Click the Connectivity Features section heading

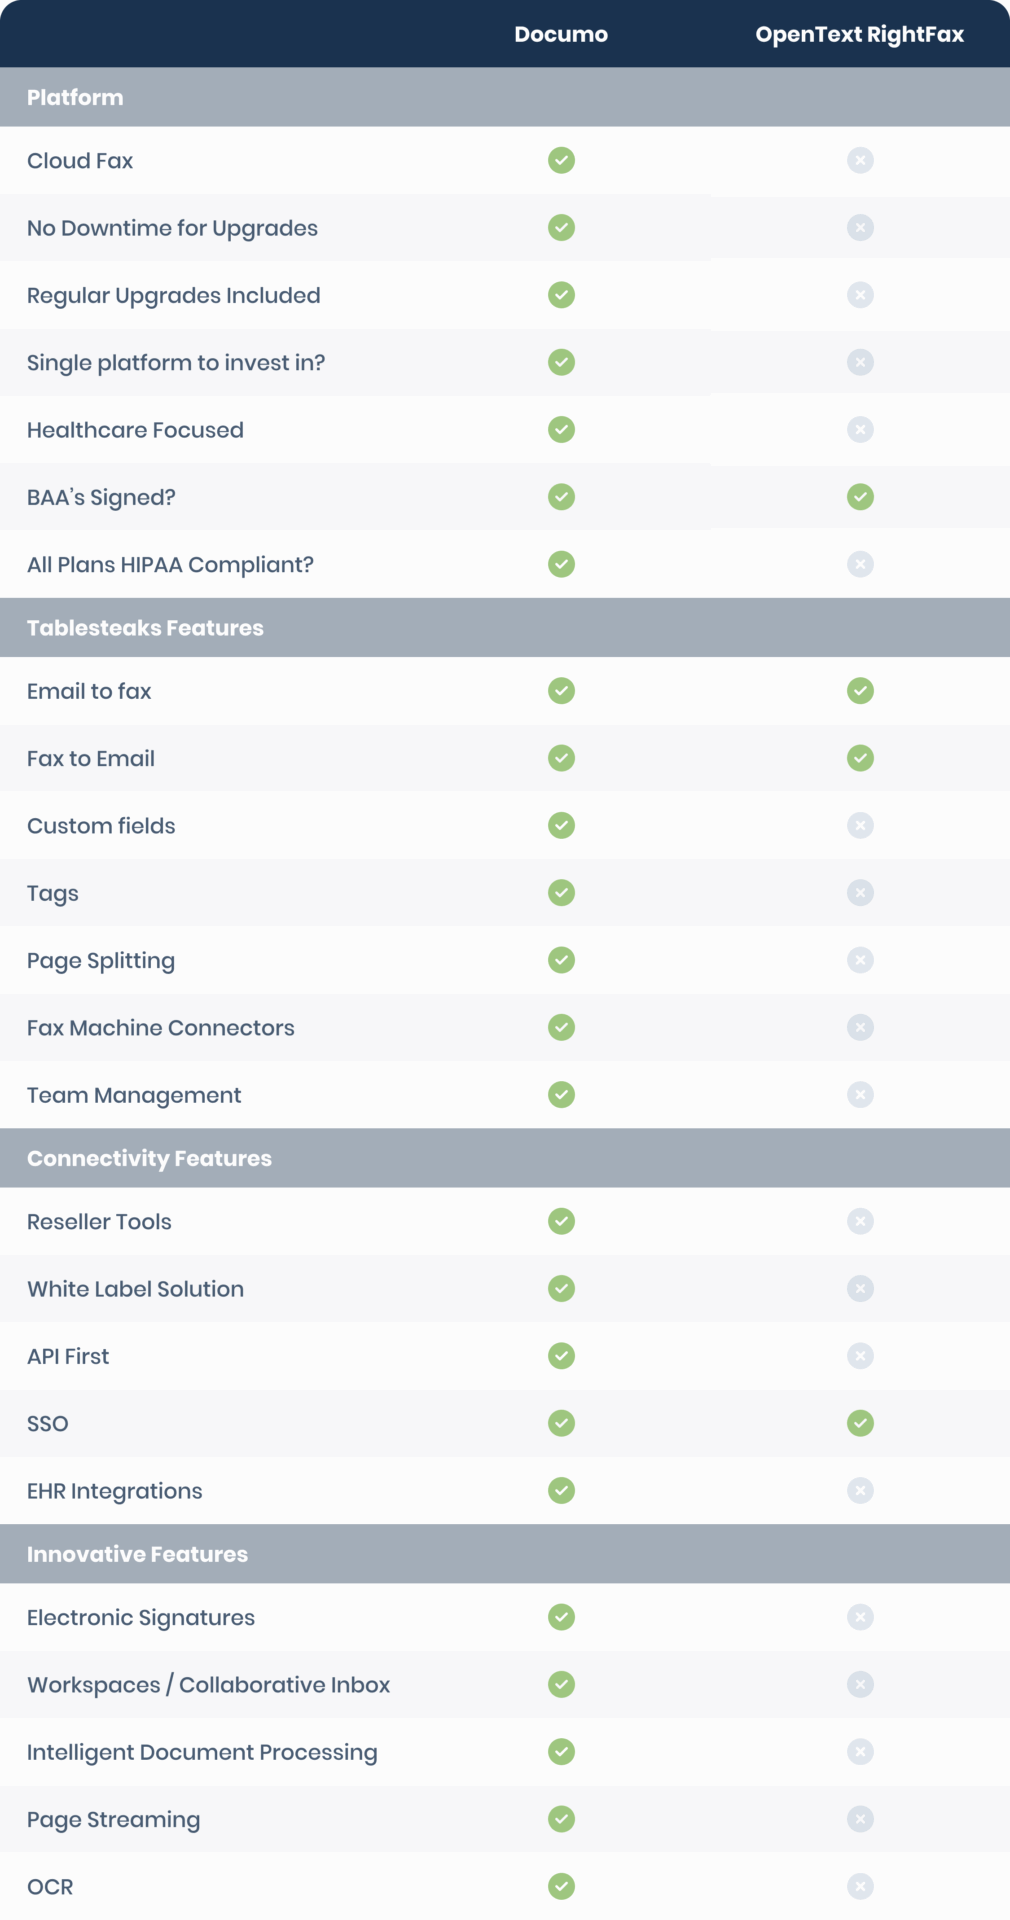point(149,1158)
